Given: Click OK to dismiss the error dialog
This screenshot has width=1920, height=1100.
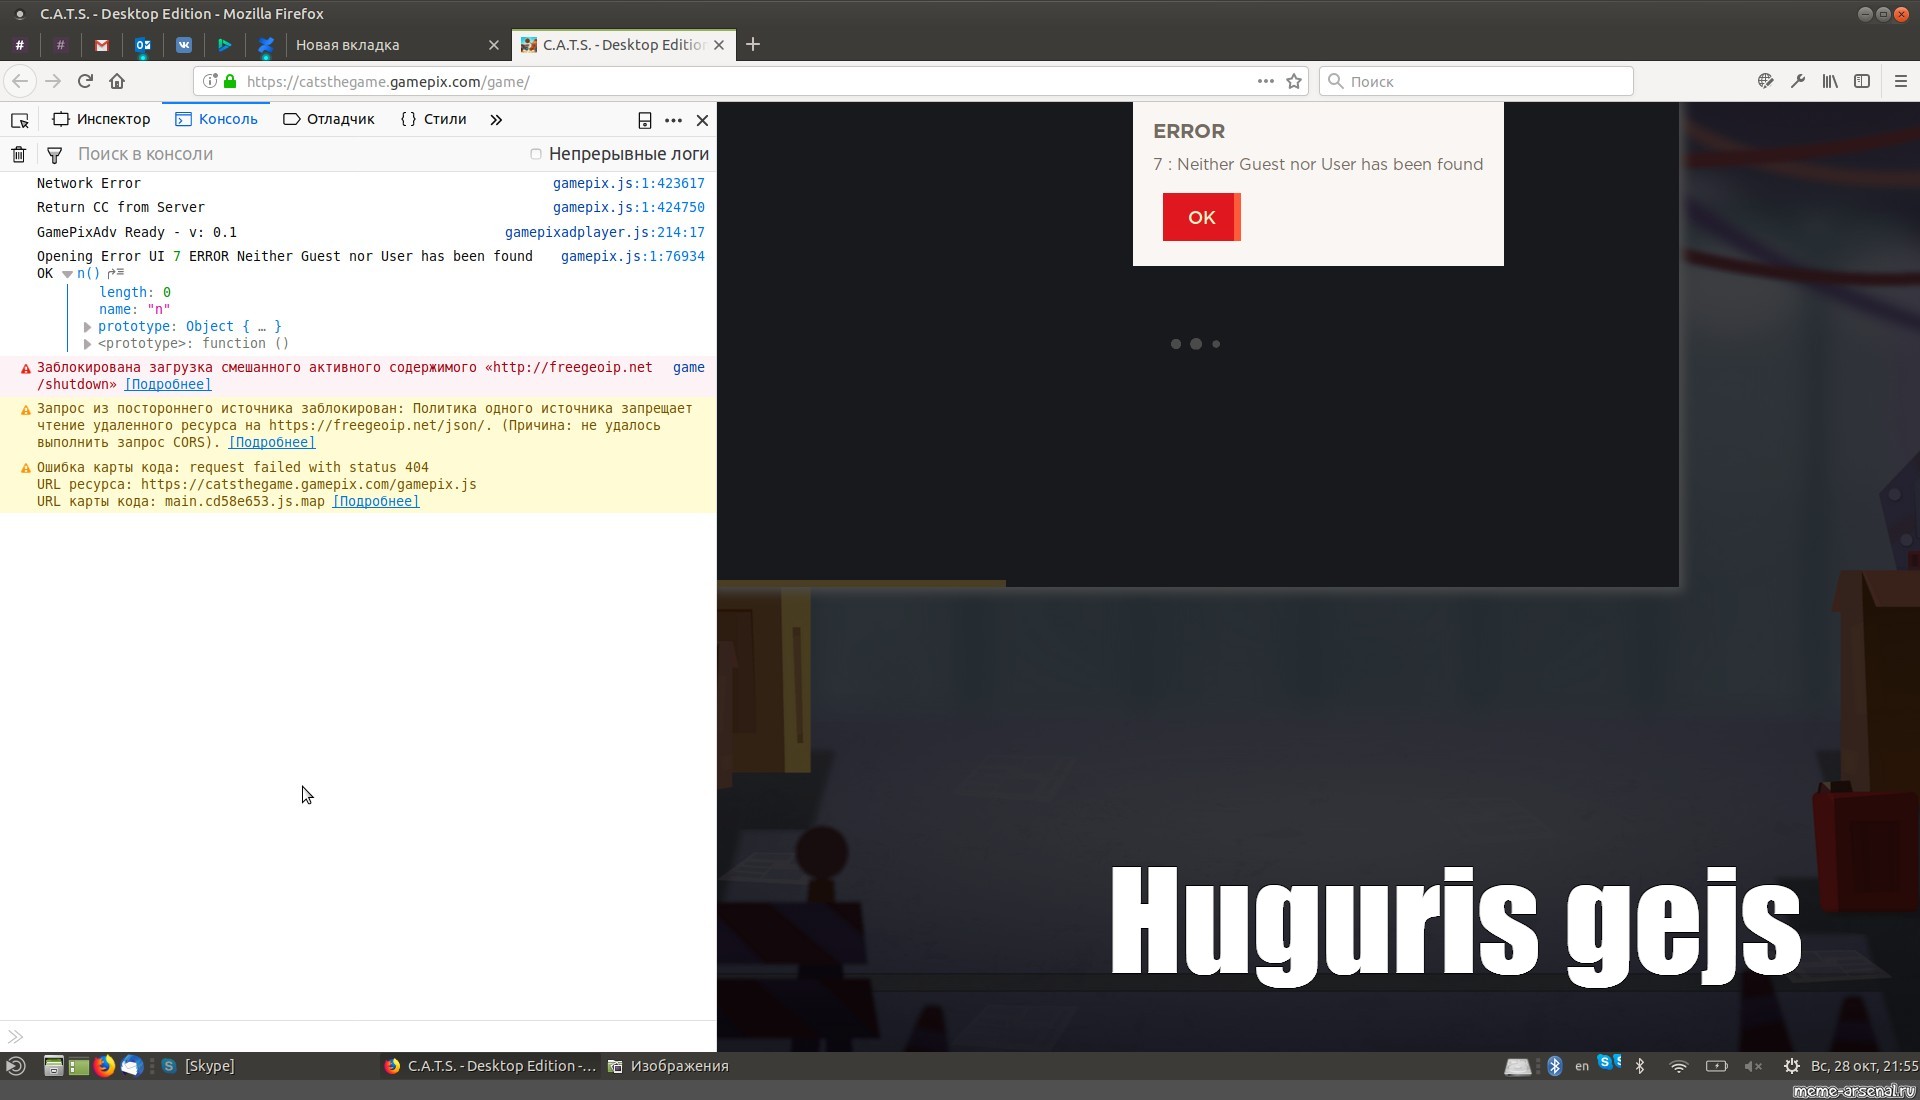Looking at the screenshot, I should point(1200,216).
